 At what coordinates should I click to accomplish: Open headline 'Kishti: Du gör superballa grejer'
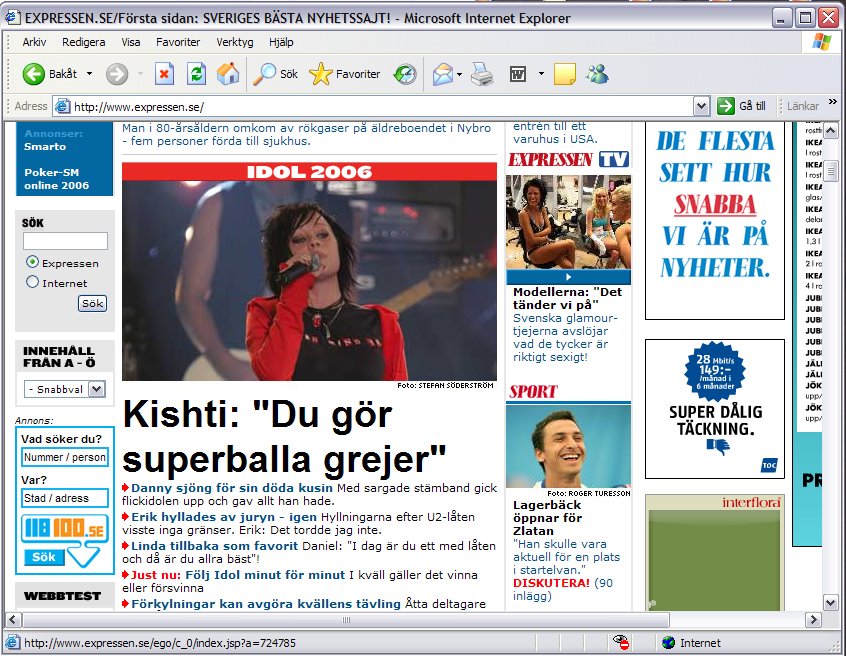pos(284,437)
